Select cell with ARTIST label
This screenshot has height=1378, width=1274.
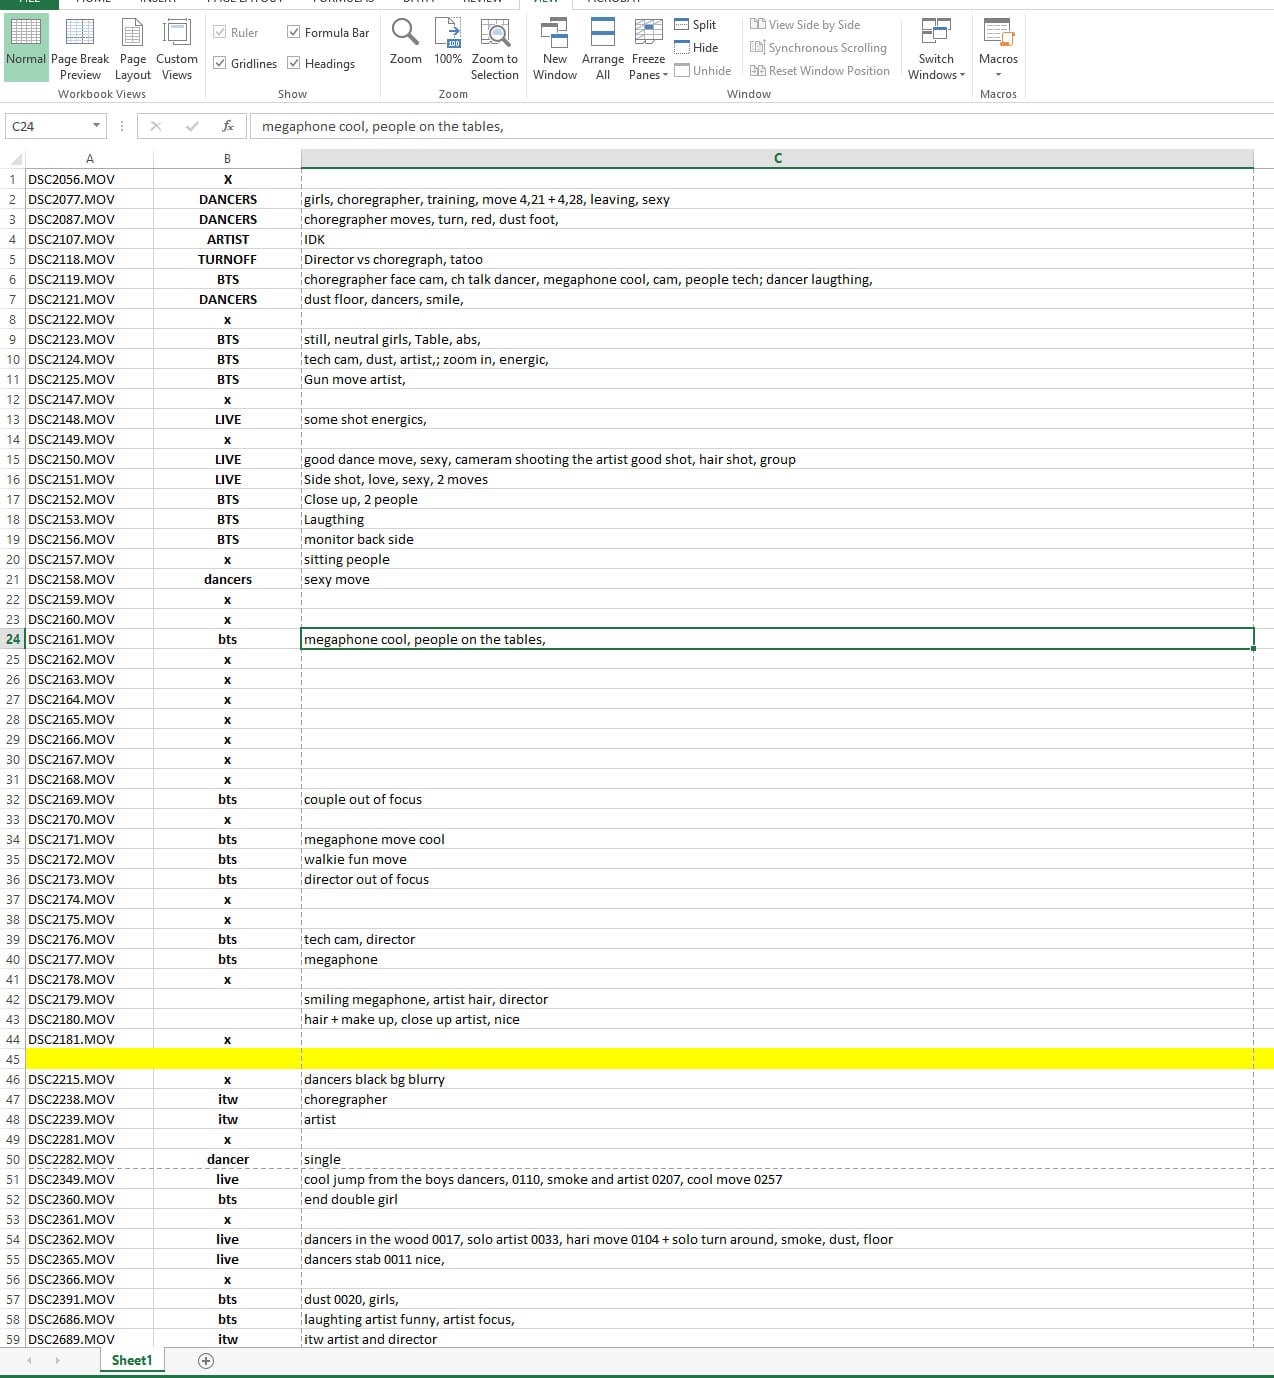click(227, 239)
